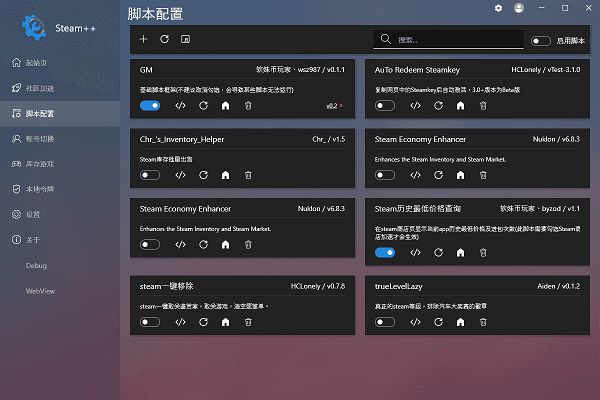The width and height of the screenshot is (600, 400).
Task: Delete the right-column Steam Economy Enhancer
Action: (x=483, y=175)
